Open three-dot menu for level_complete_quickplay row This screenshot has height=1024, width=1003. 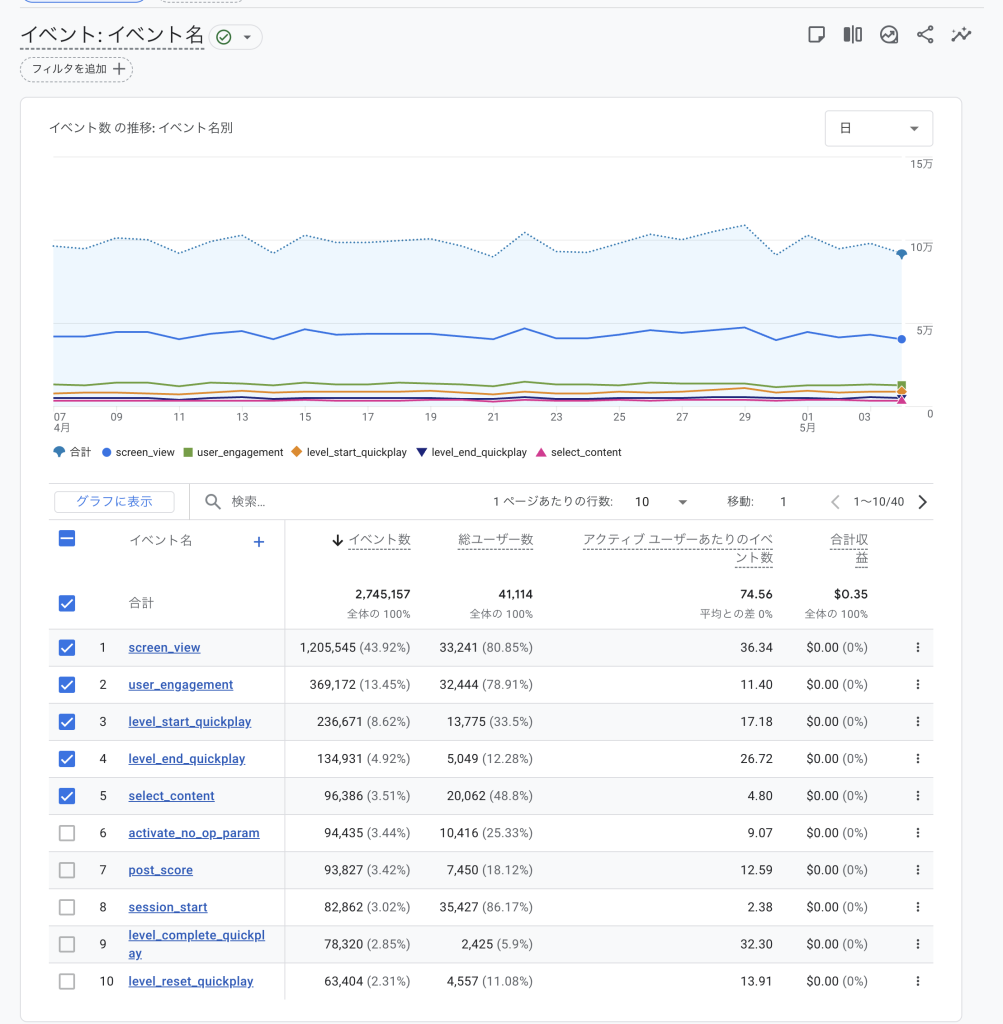click(917, 944)
